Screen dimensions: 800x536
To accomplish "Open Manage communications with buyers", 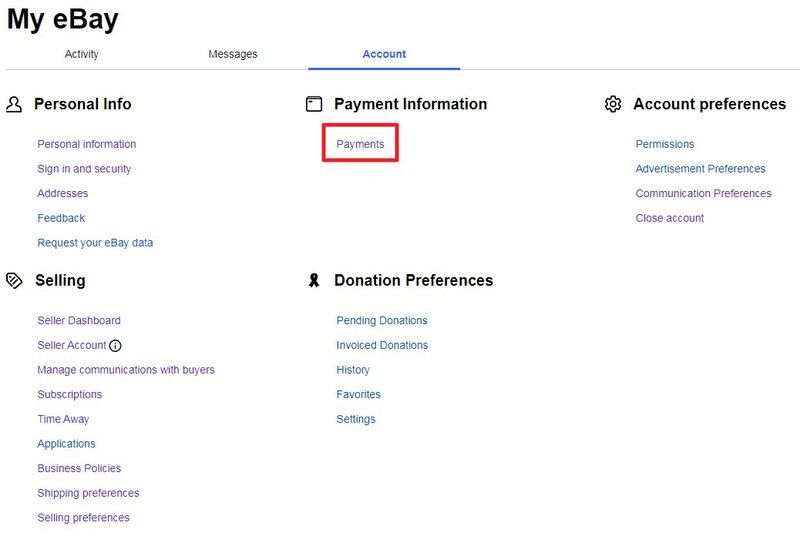I will (x=126, y=370).
